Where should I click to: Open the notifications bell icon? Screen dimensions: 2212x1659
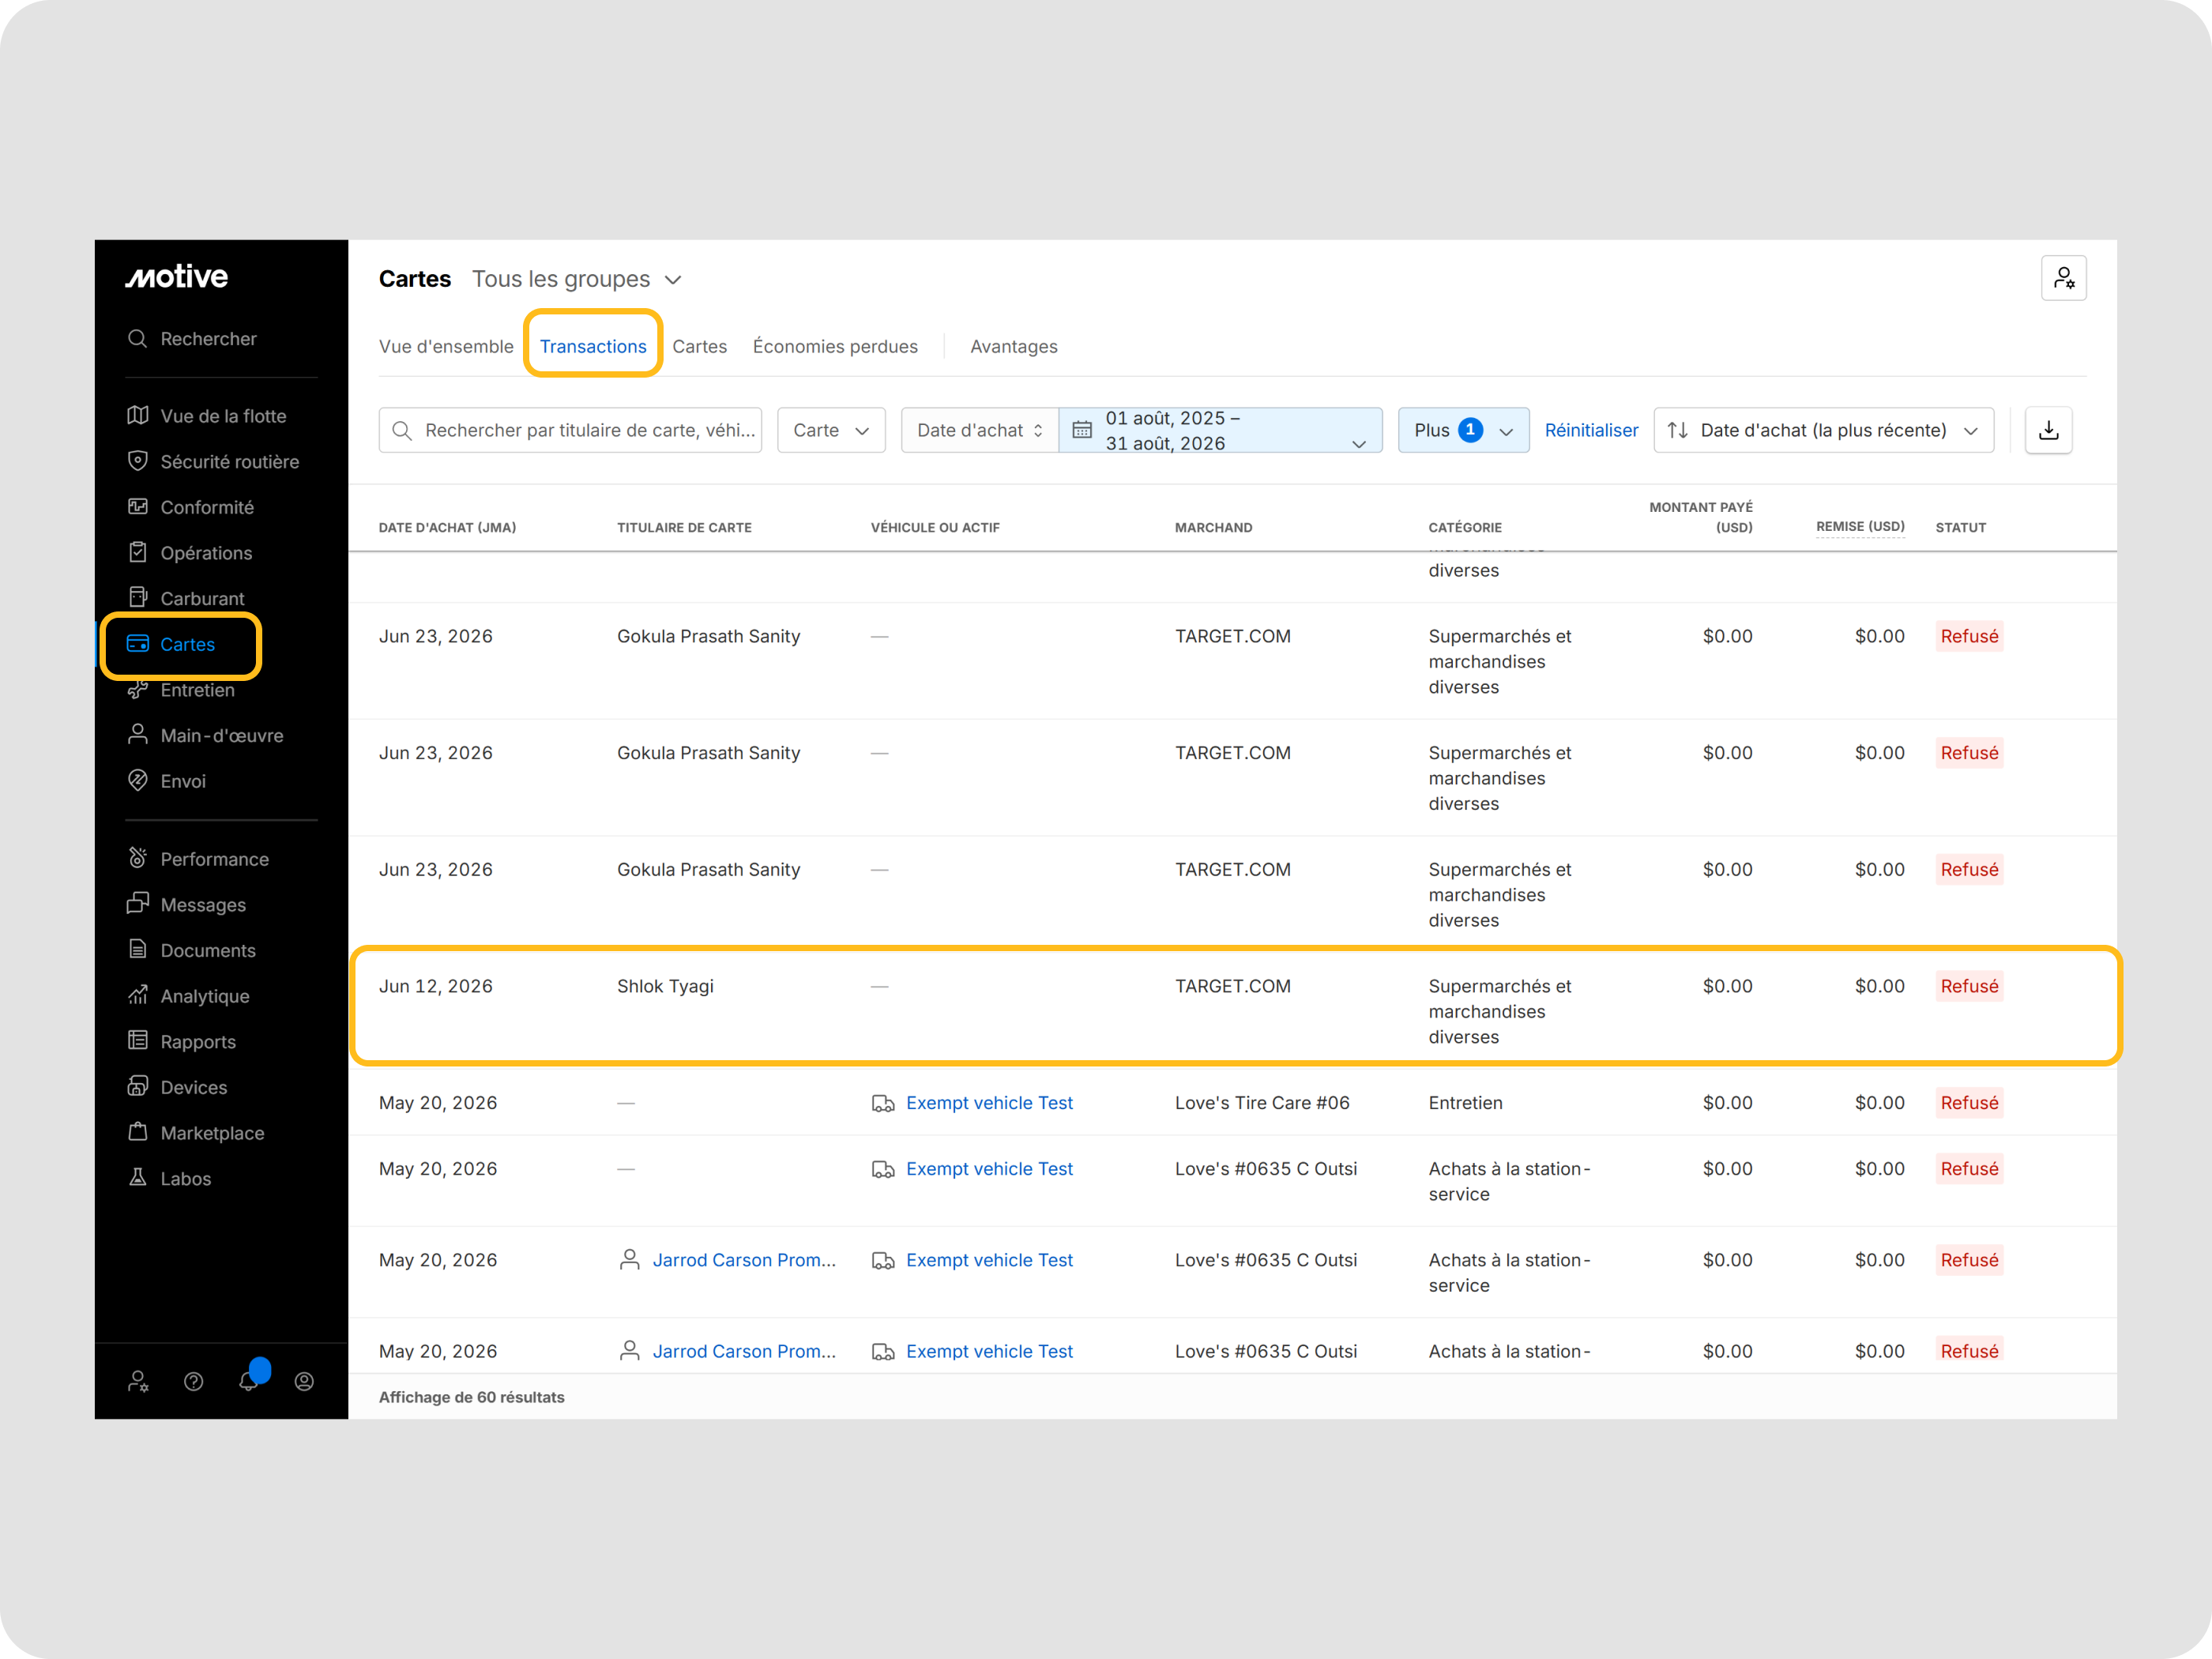tap(249, 1381)
